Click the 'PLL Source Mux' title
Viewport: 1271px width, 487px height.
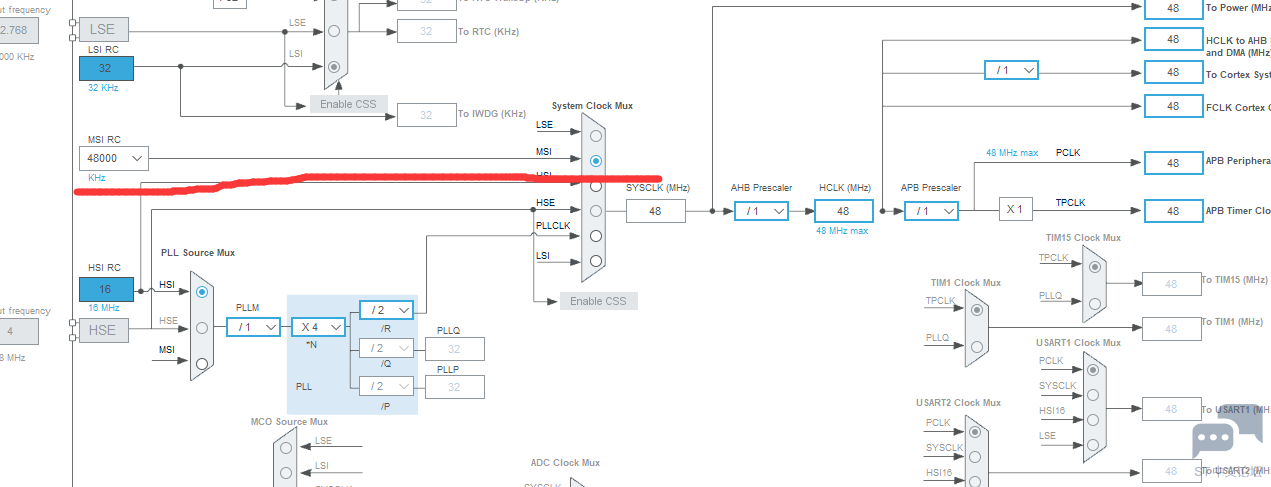198,253
